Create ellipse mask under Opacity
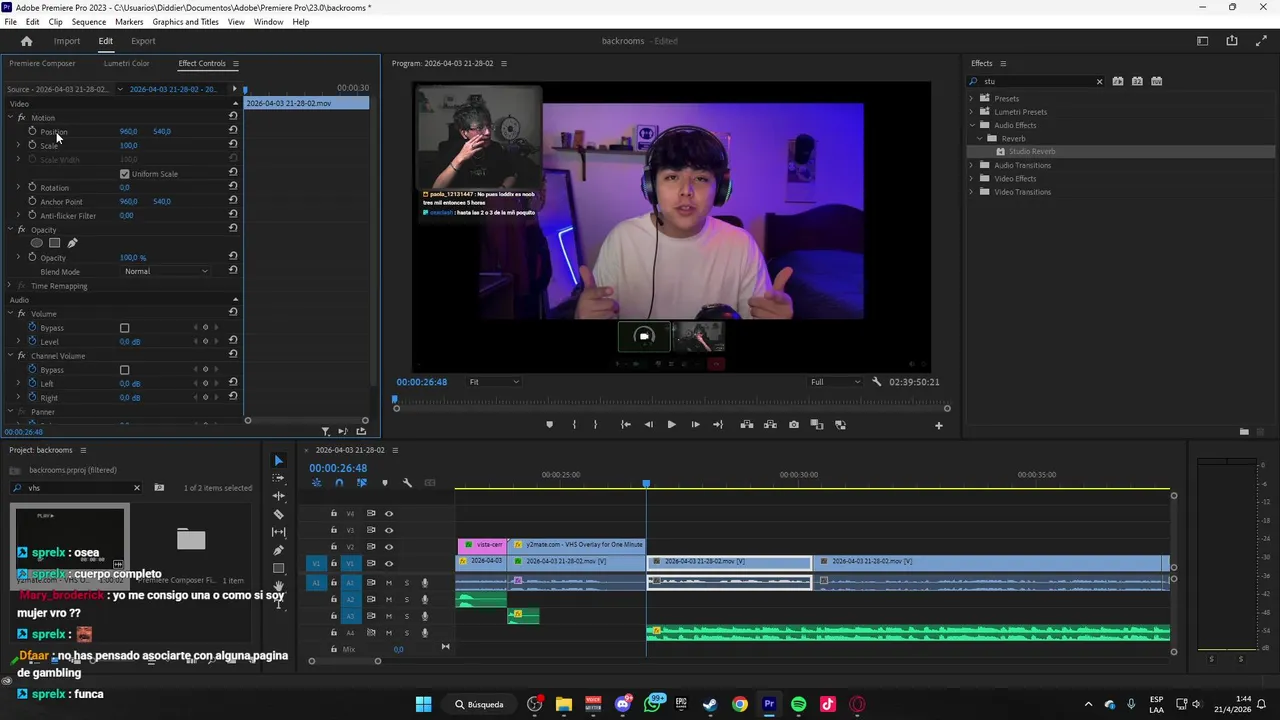This screenshot has width=1280, height=720. point(37,243)
